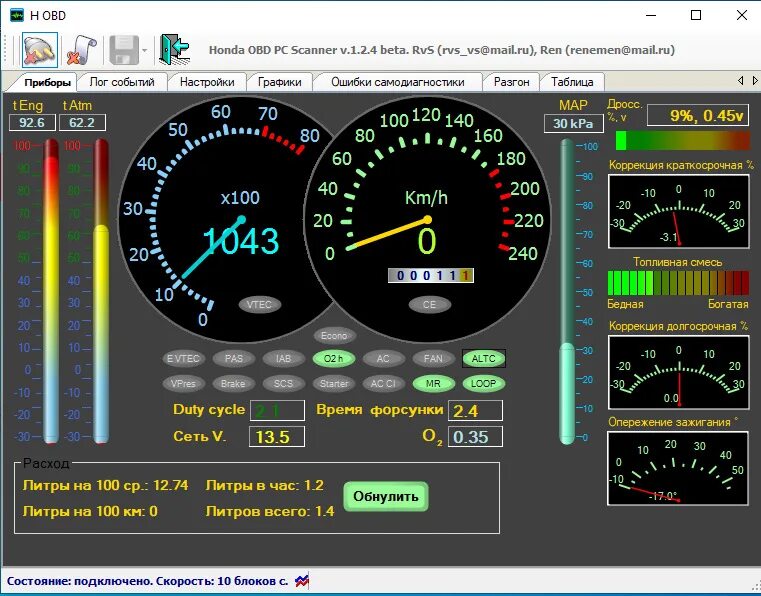Click the MAP vertical pressure gauge
Screen dimensions: 761x596
pyautogui.click(x=567, y=291)
